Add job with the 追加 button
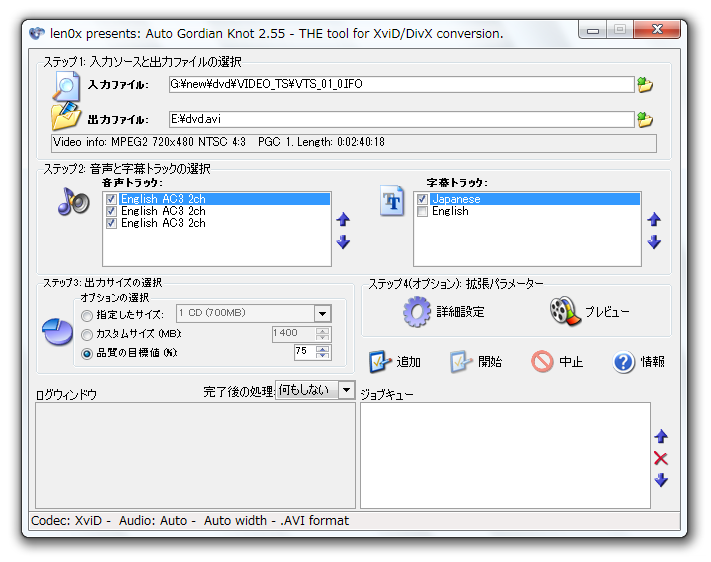The width and height of the screenshot is (711, 562). 395,362
